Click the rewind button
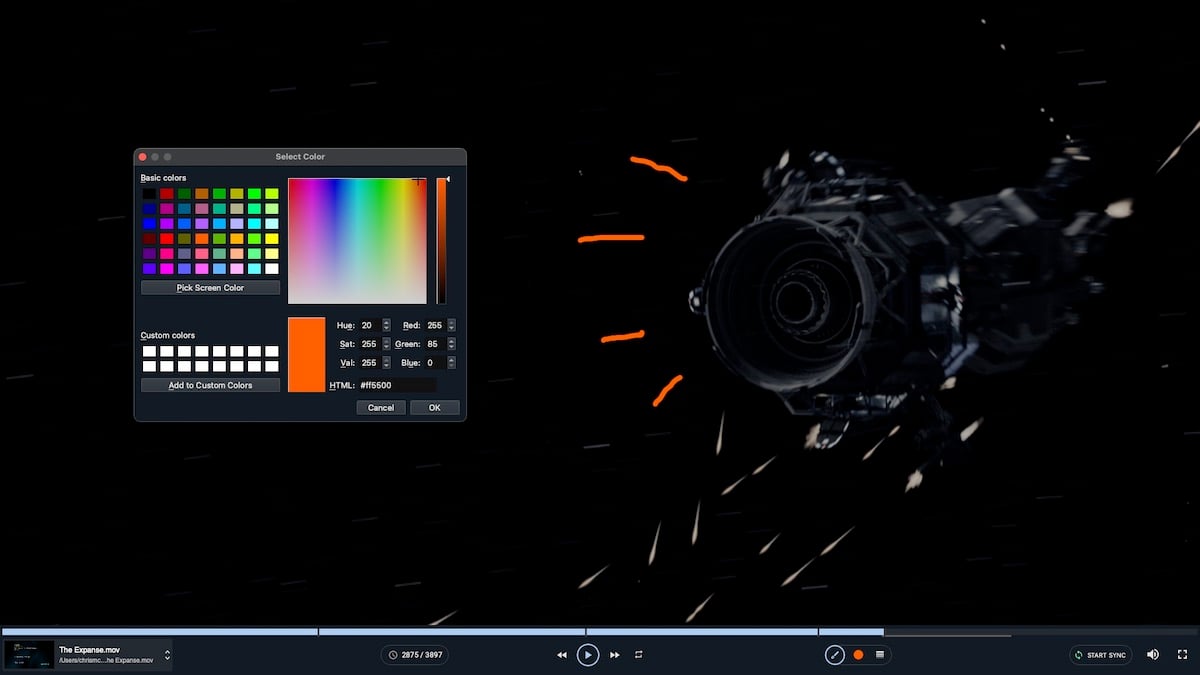 pos(562,655)
